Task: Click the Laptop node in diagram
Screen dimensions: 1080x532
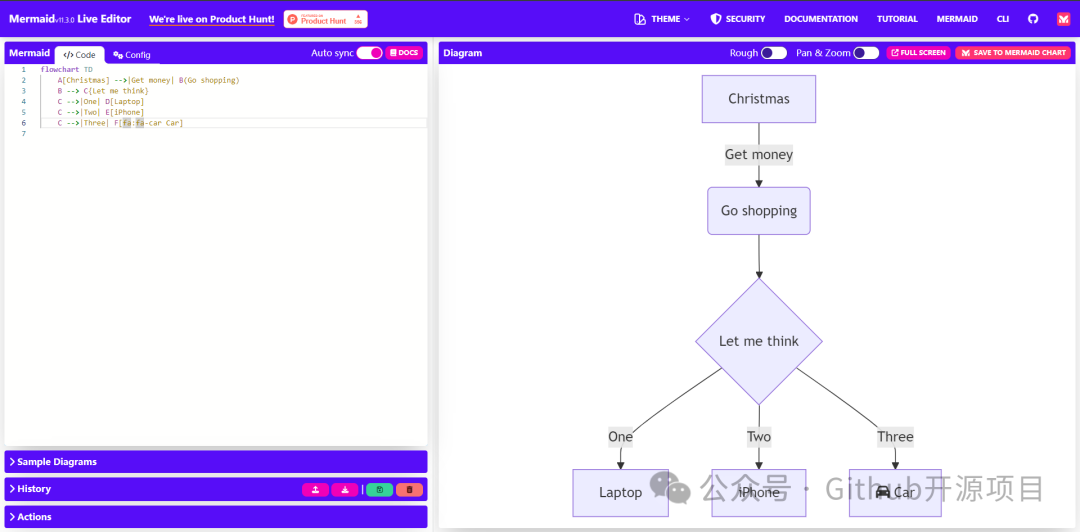Action: pos(620,493)
